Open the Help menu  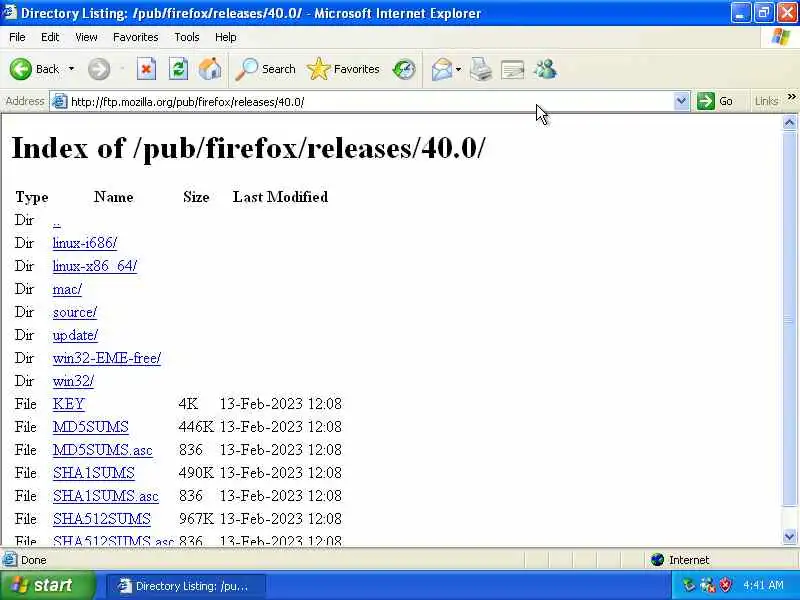[226, 37]
